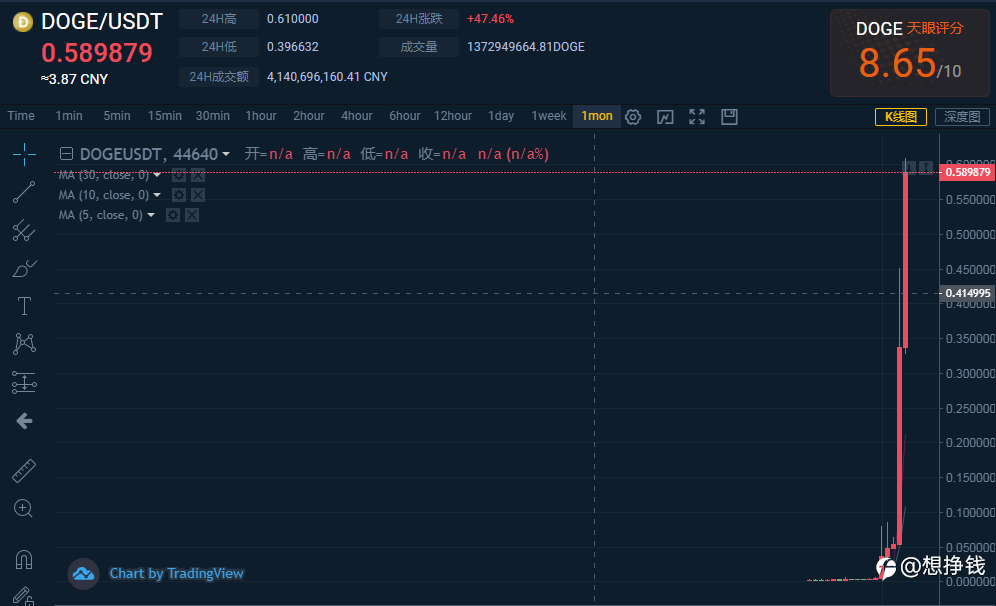Select the XABCD pattern tool
This screenshot has width=996, height=606.
click(24, 344)
